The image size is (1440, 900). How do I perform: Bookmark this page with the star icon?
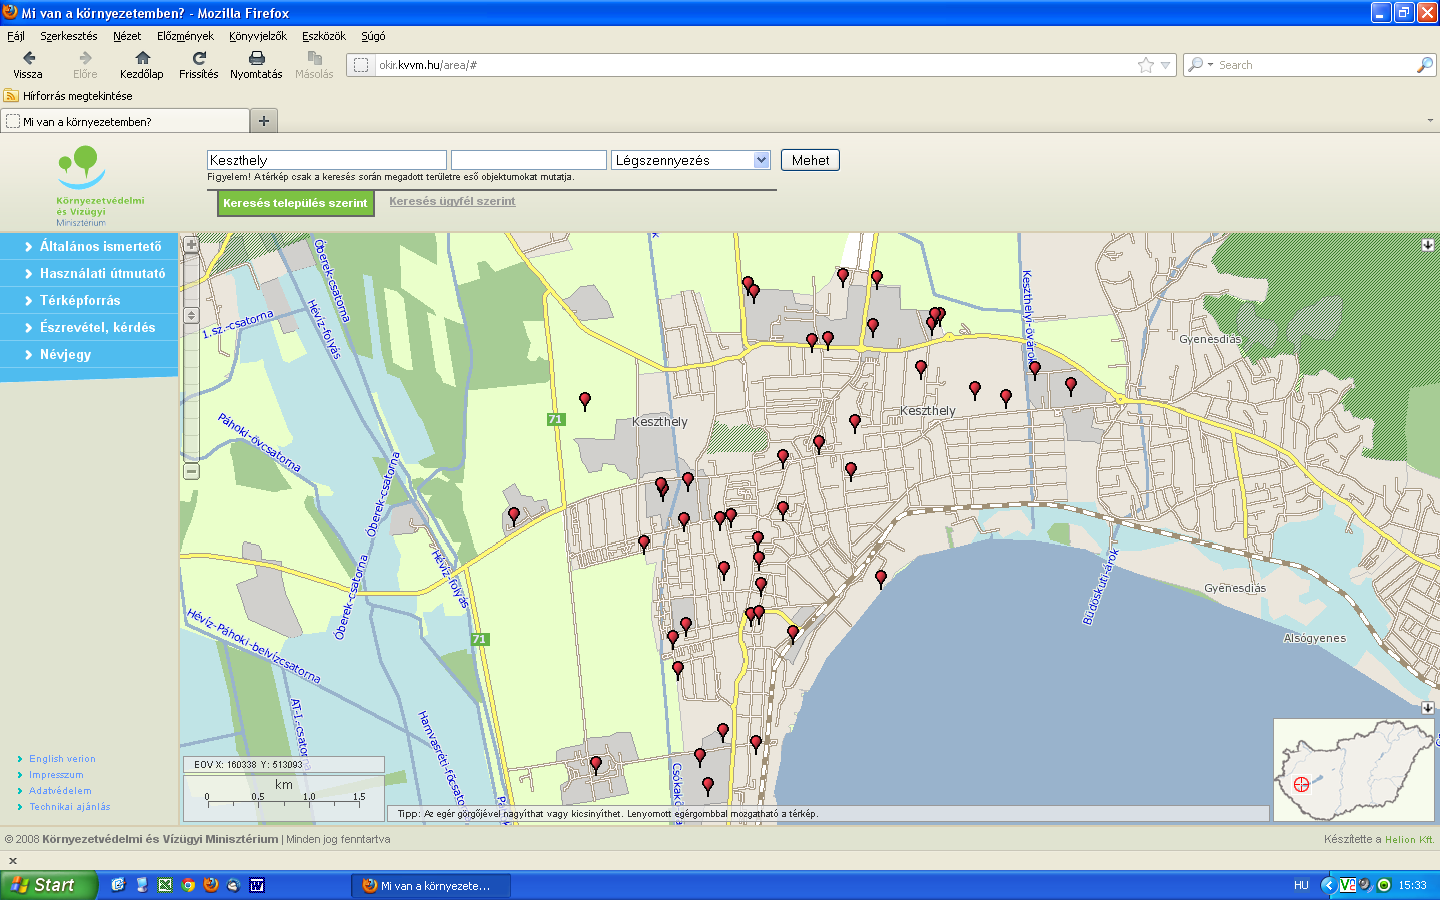[1146, 65]
